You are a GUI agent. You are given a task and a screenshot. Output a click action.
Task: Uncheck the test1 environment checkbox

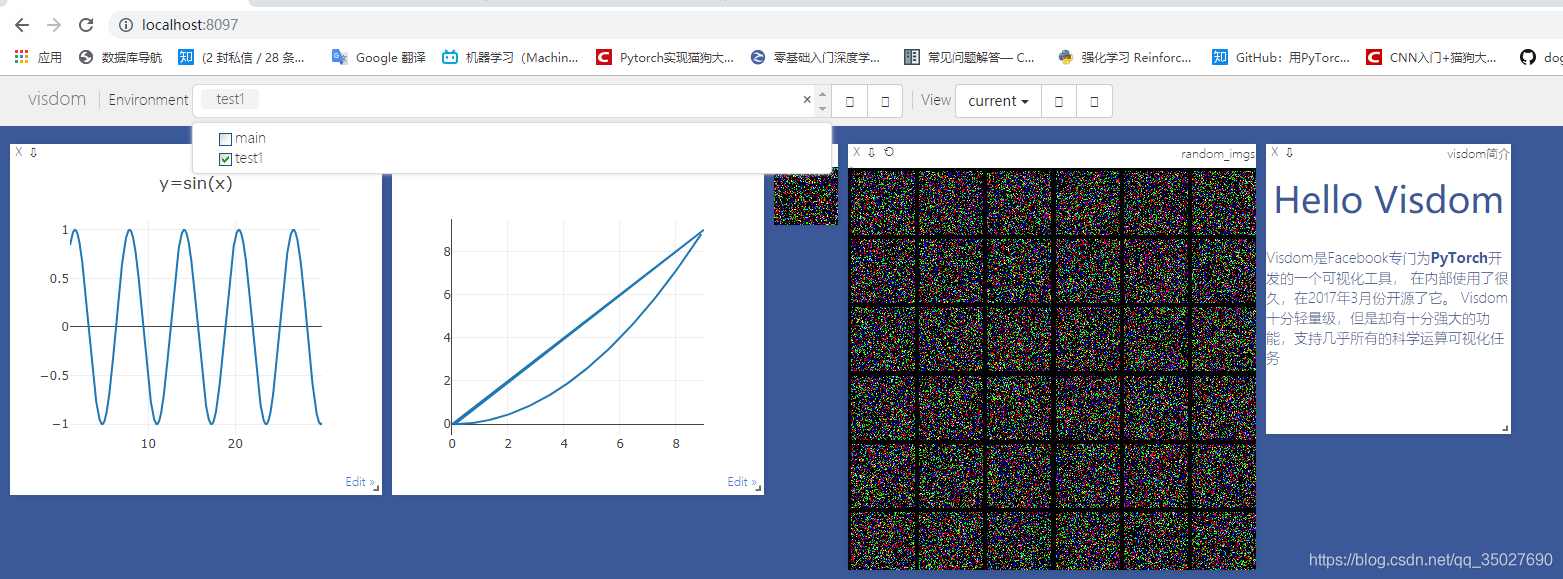click(225, 159)
